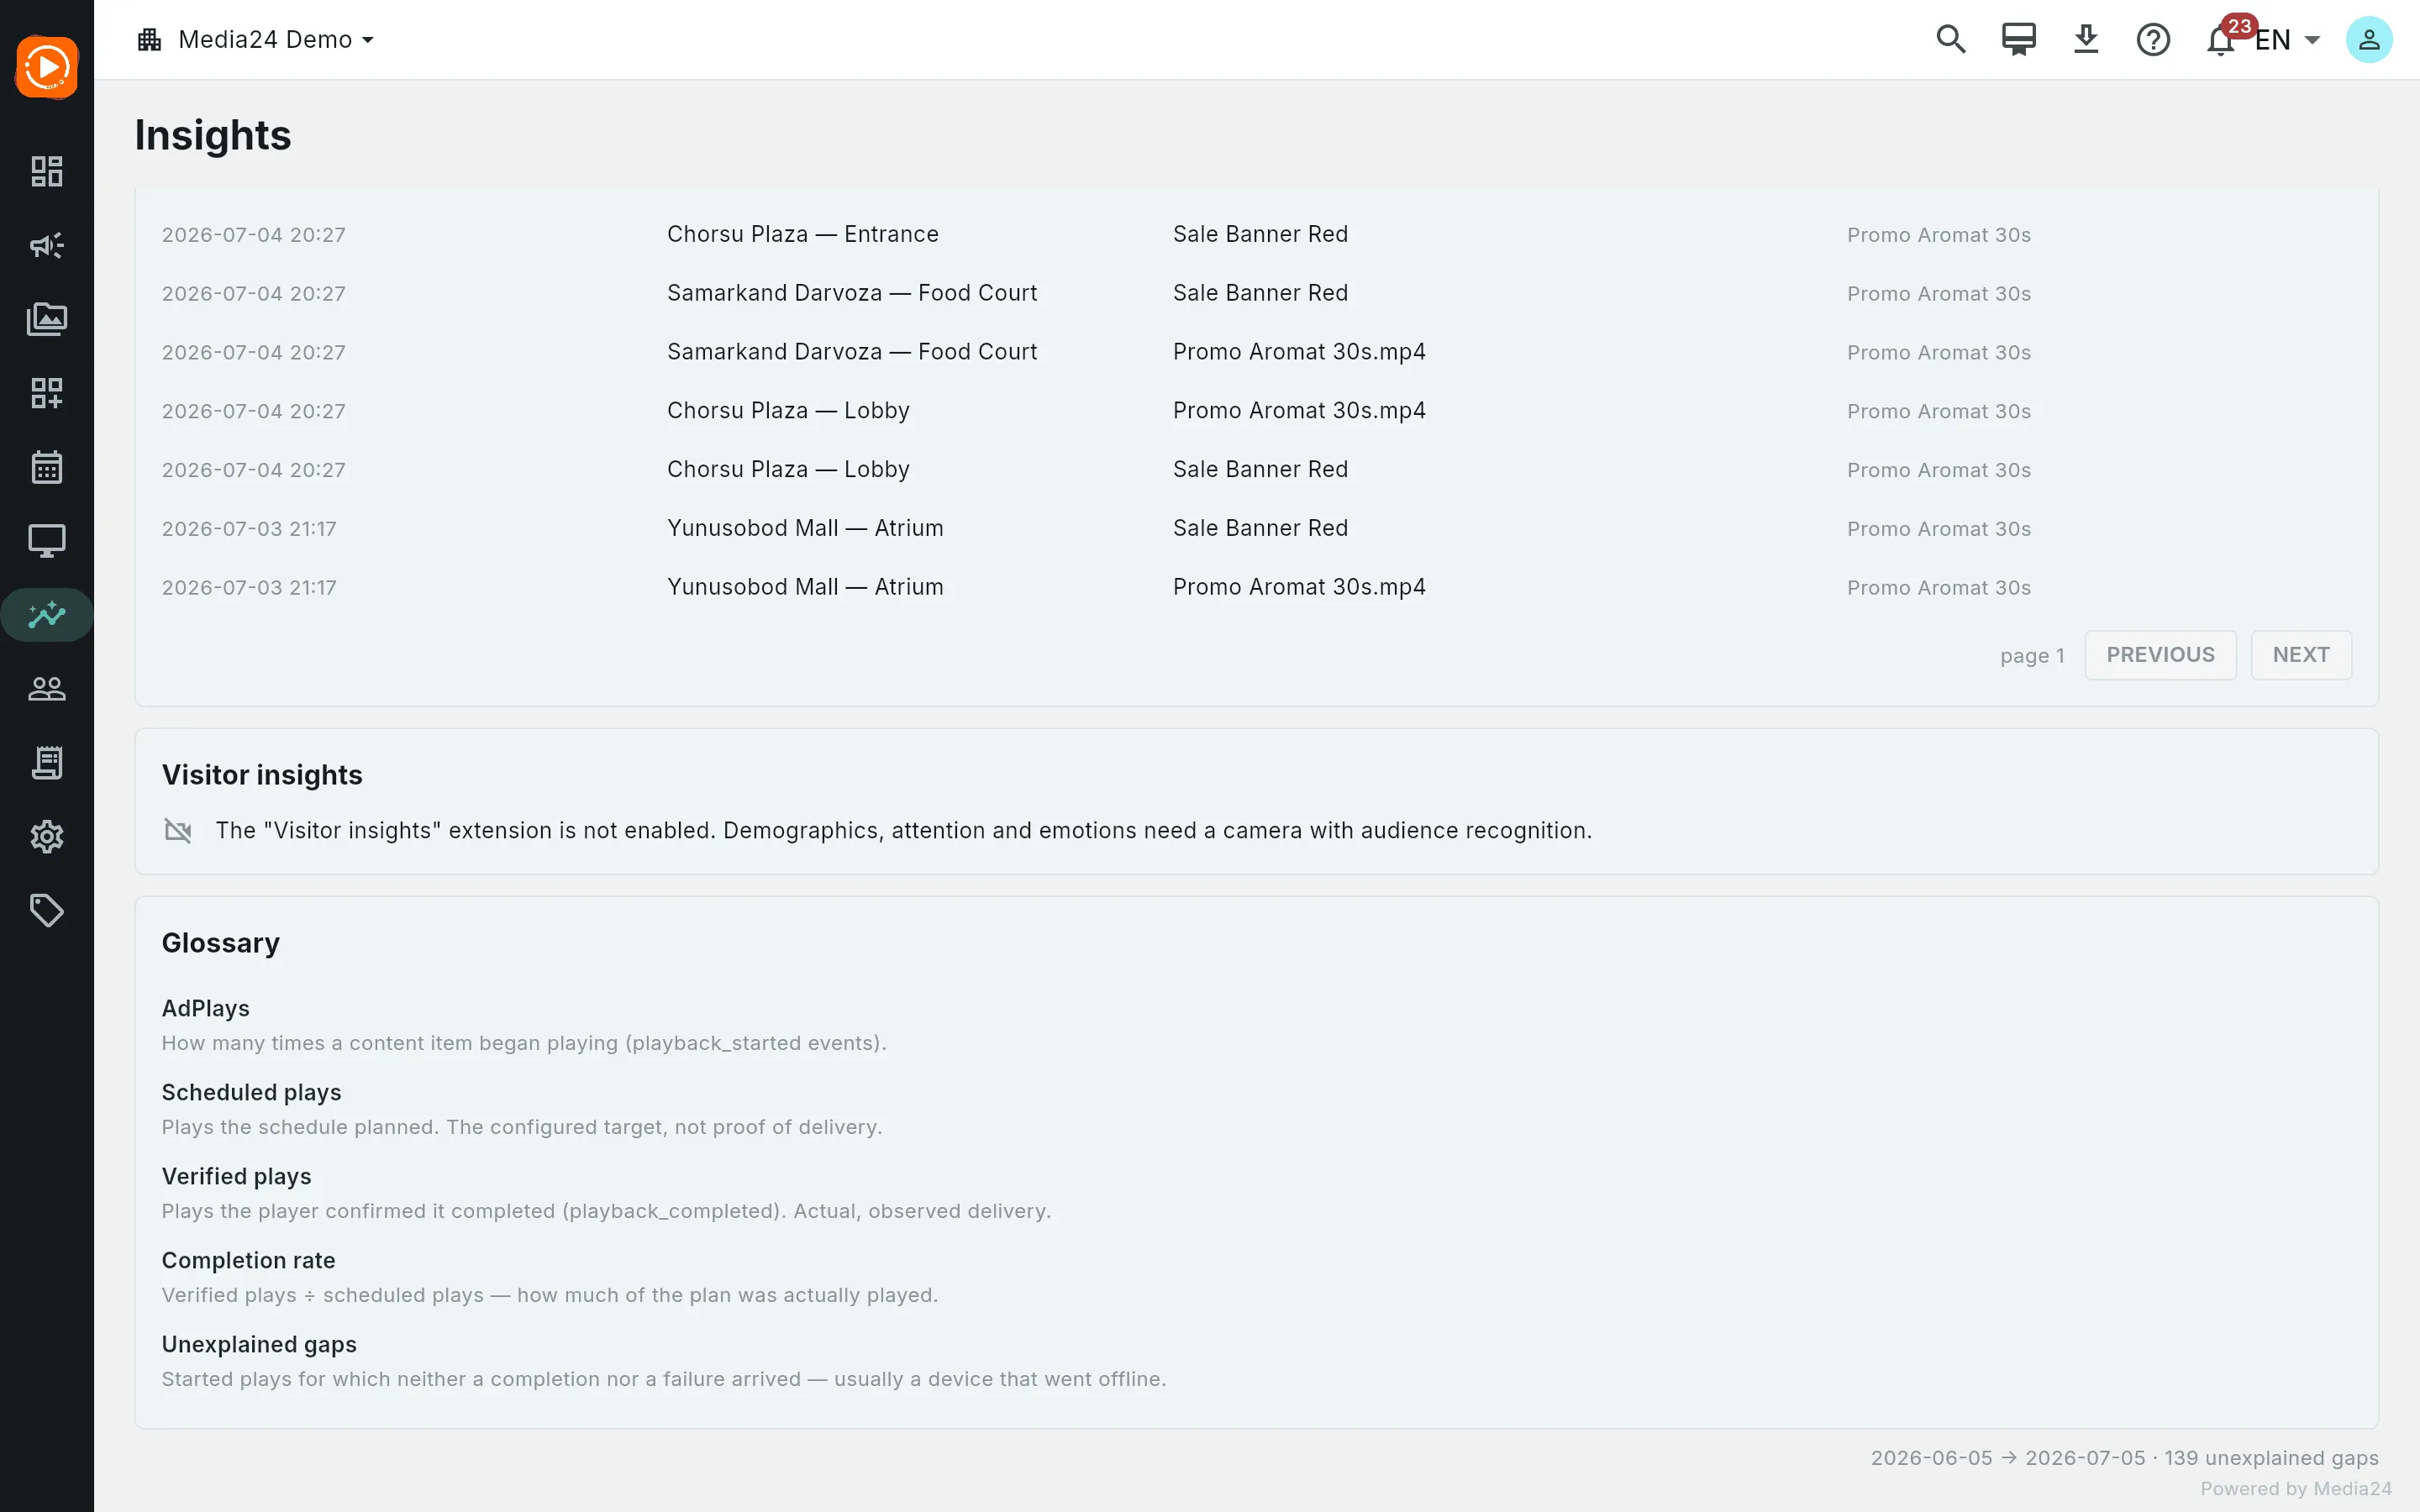Click the PREVIOUS pagination button
2420x1512 pixels.
coord(2160,655)
